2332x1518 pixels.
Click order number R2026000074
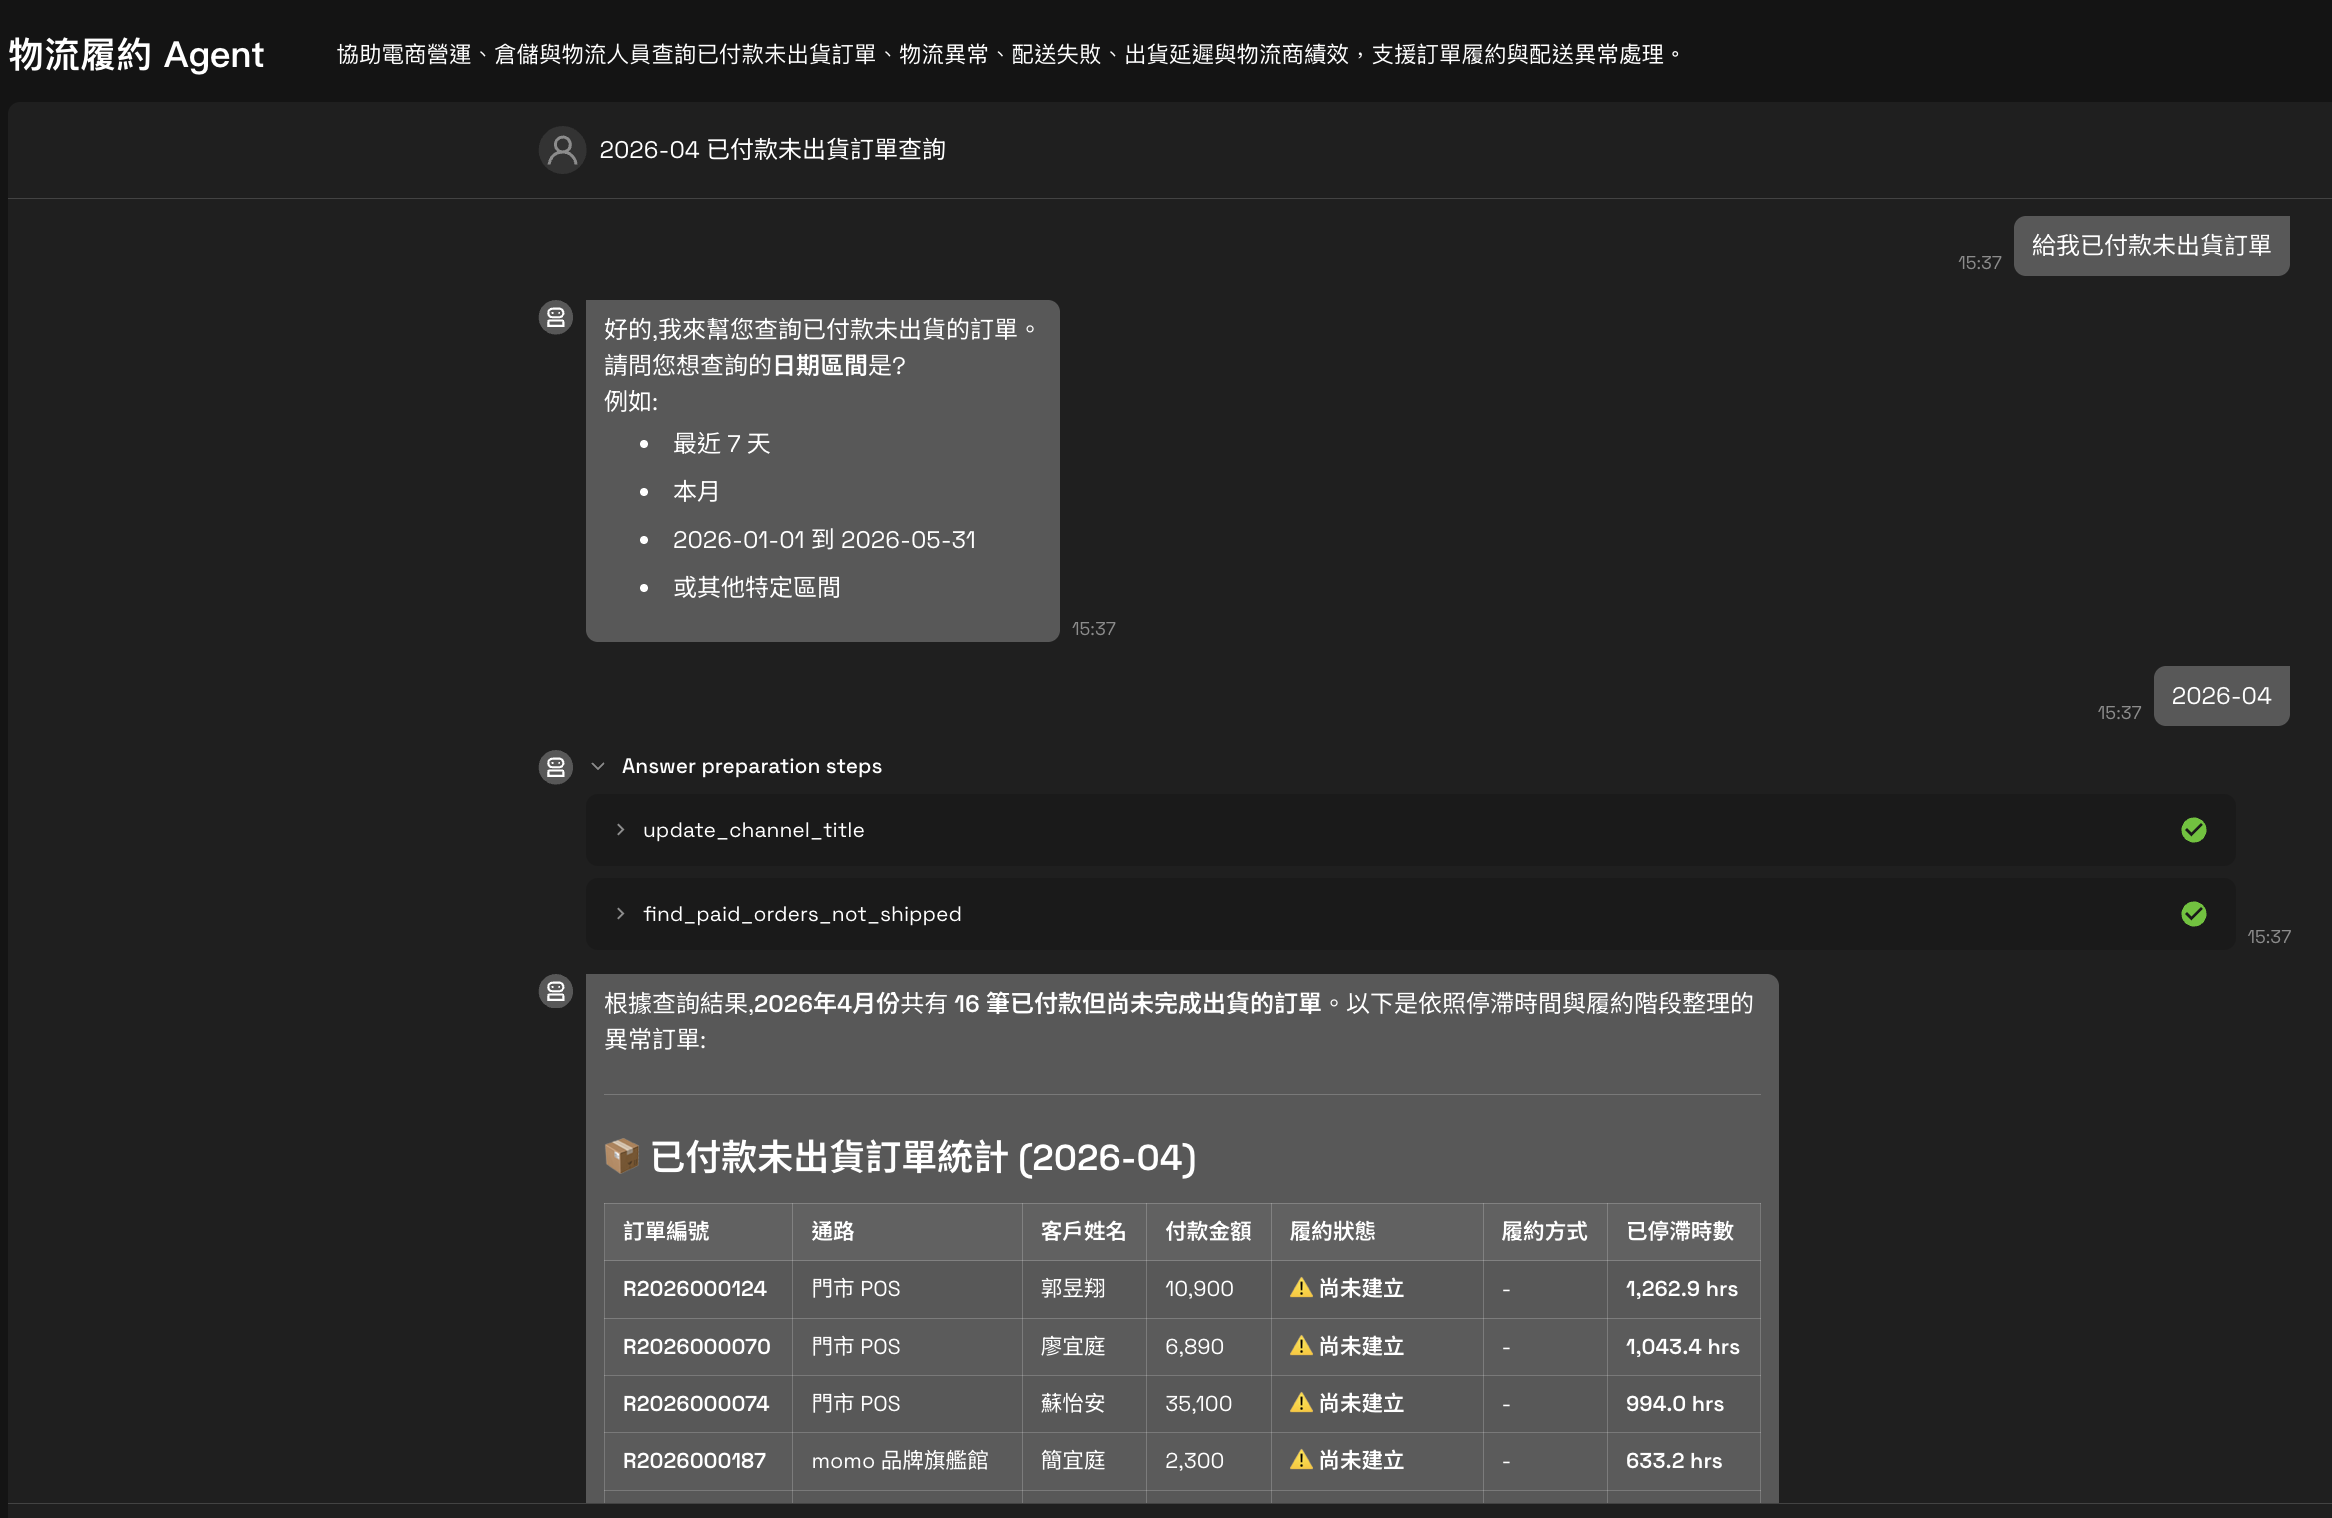696,1403
